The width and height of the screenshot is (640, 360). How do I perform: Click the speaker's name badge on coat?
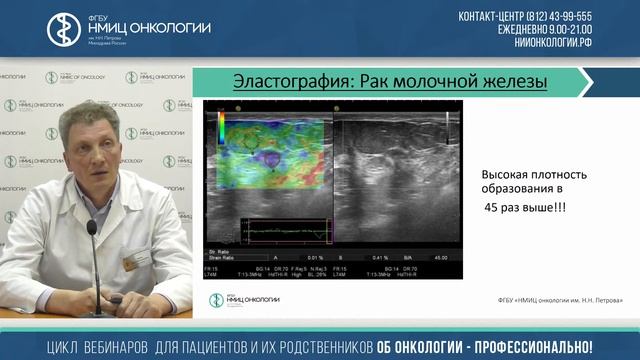coord(135,260)
